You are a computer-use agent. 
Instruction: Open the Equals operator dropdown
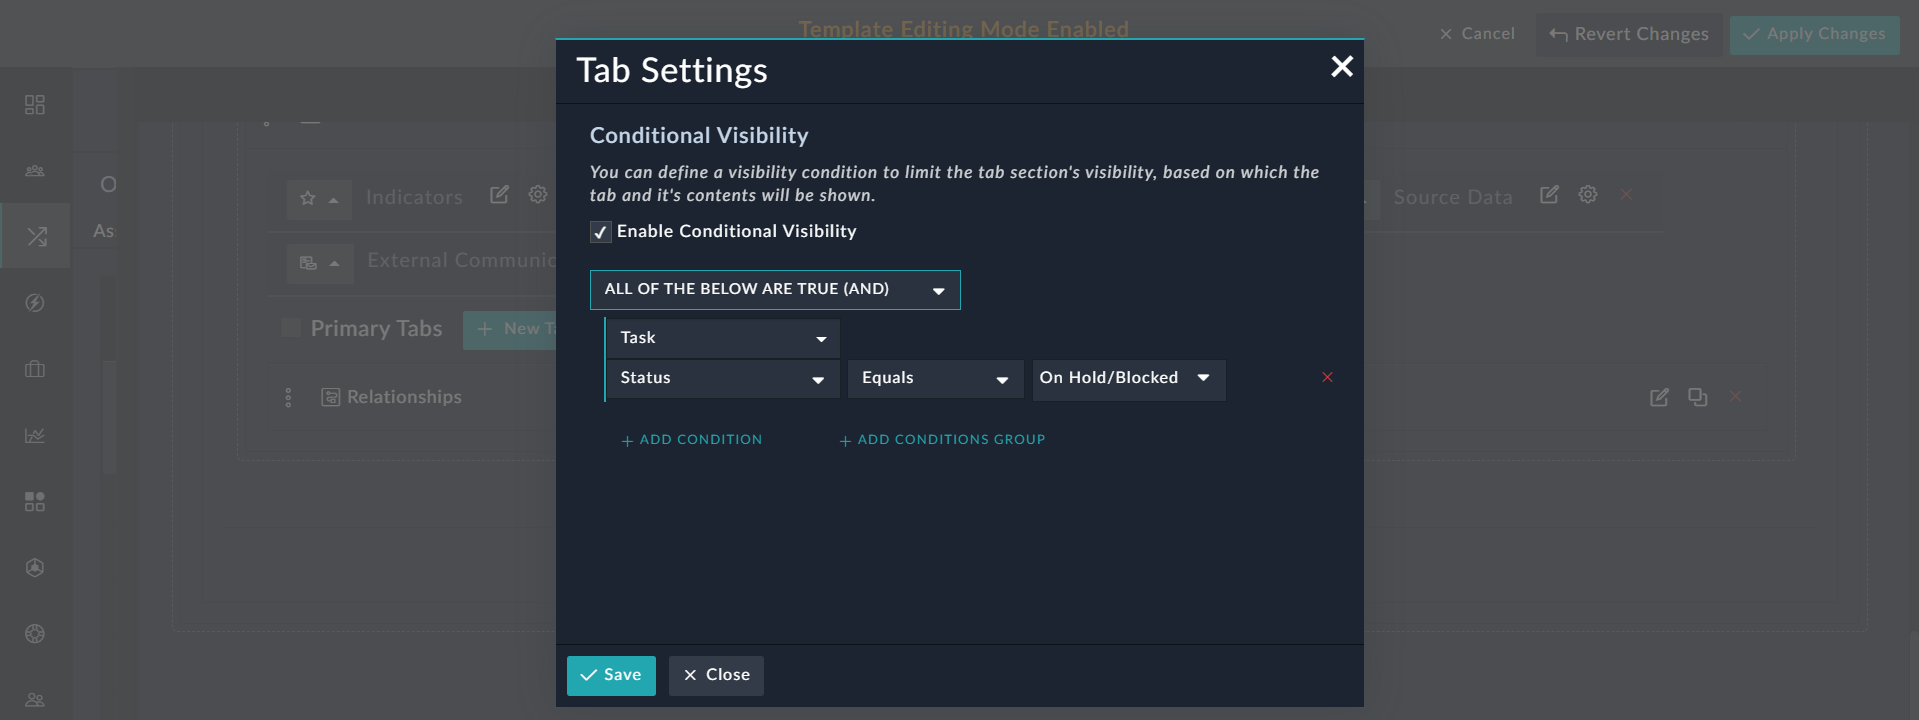point(935,379)
